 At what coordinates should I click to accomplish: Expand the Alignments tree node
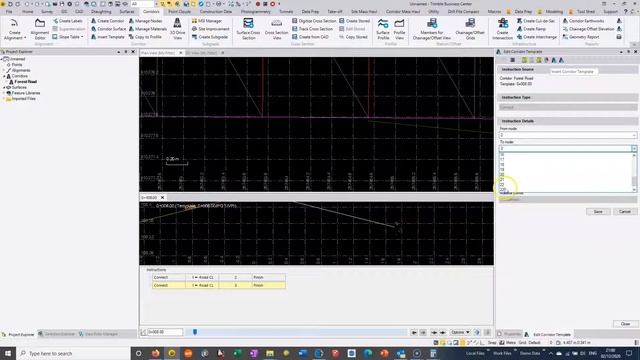(4, 70)
